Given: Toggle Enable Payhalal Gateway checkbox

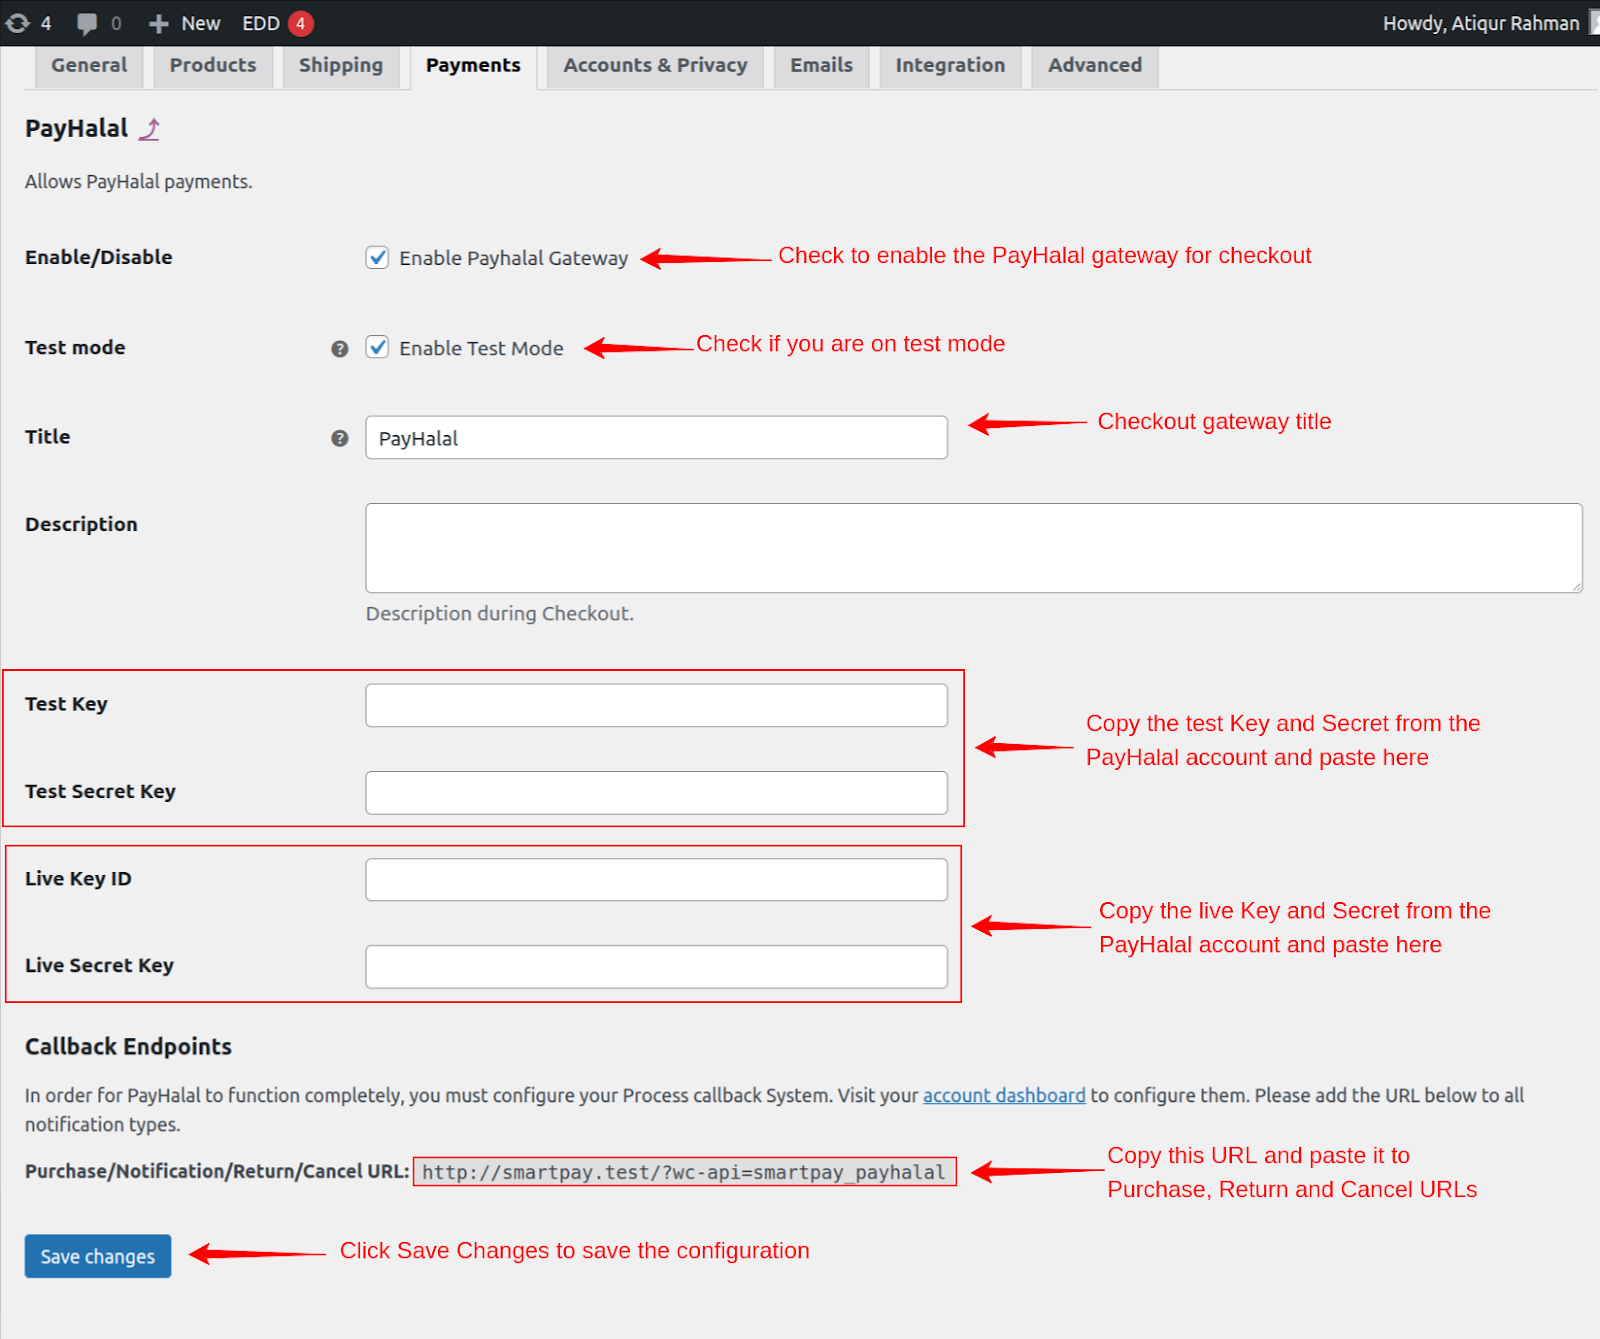Looking at the screenshot, I should (377, 258).
